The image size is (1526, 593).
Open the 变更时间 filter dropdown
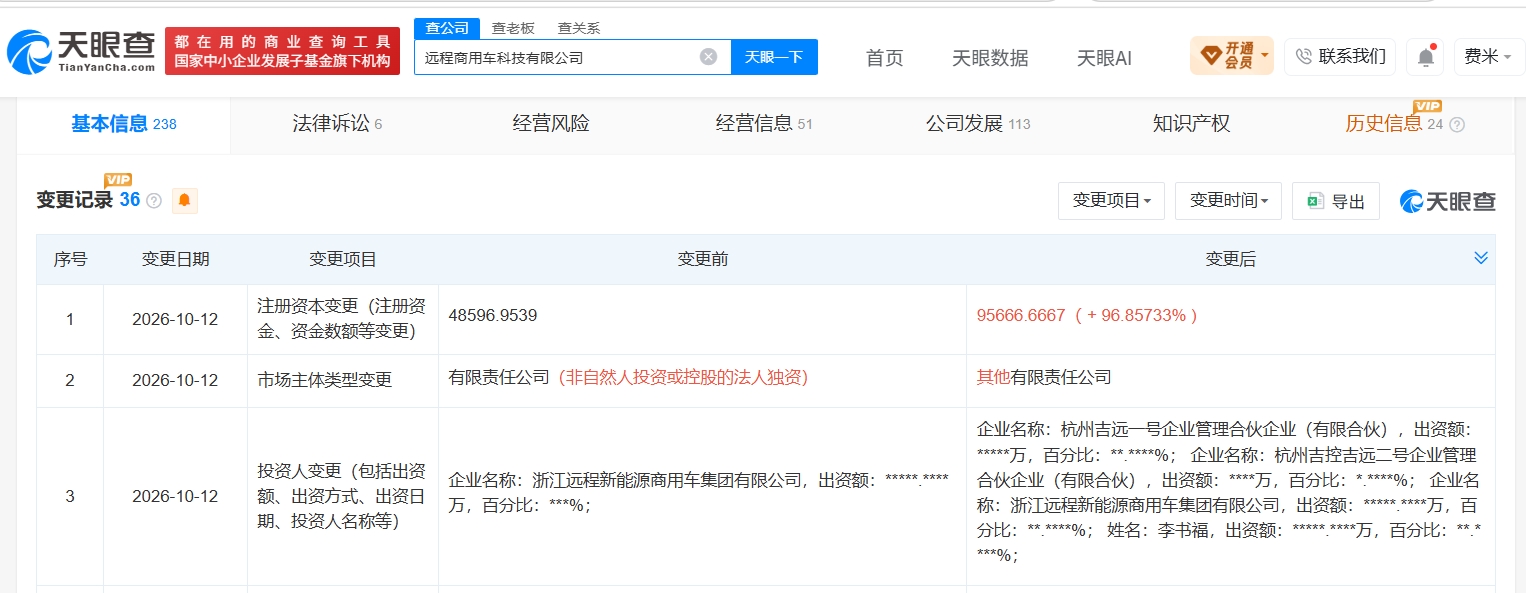coord(1229,201)
